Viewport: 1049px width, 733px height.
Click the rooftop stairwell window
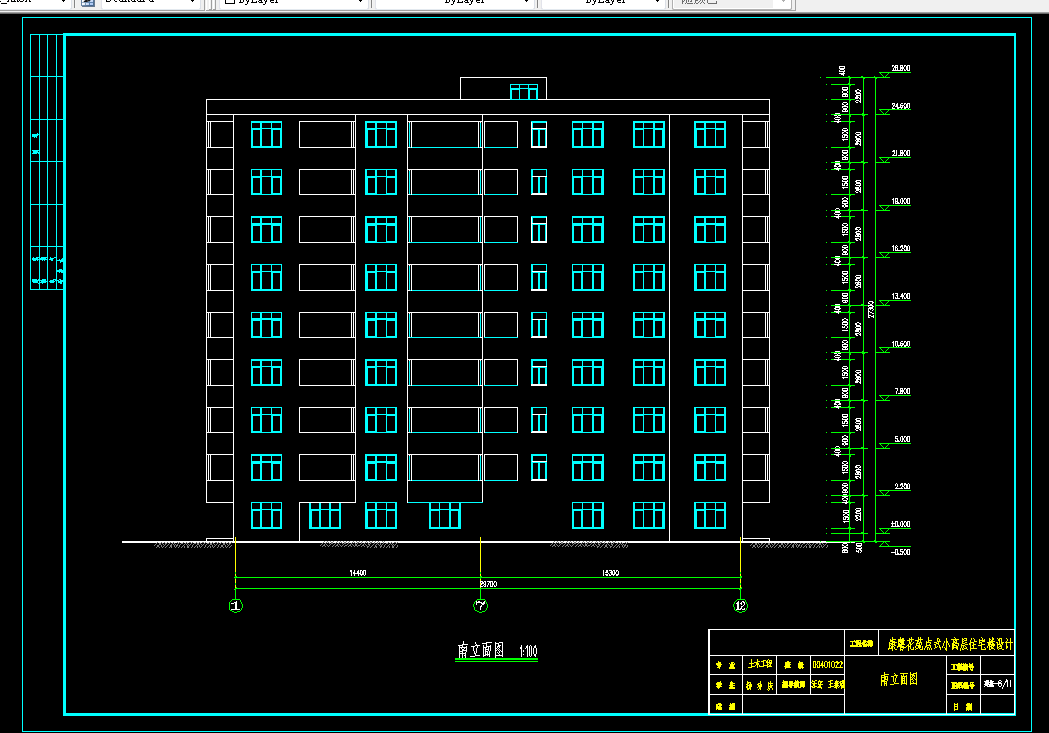pyautogui.click(x=524, y=92)
